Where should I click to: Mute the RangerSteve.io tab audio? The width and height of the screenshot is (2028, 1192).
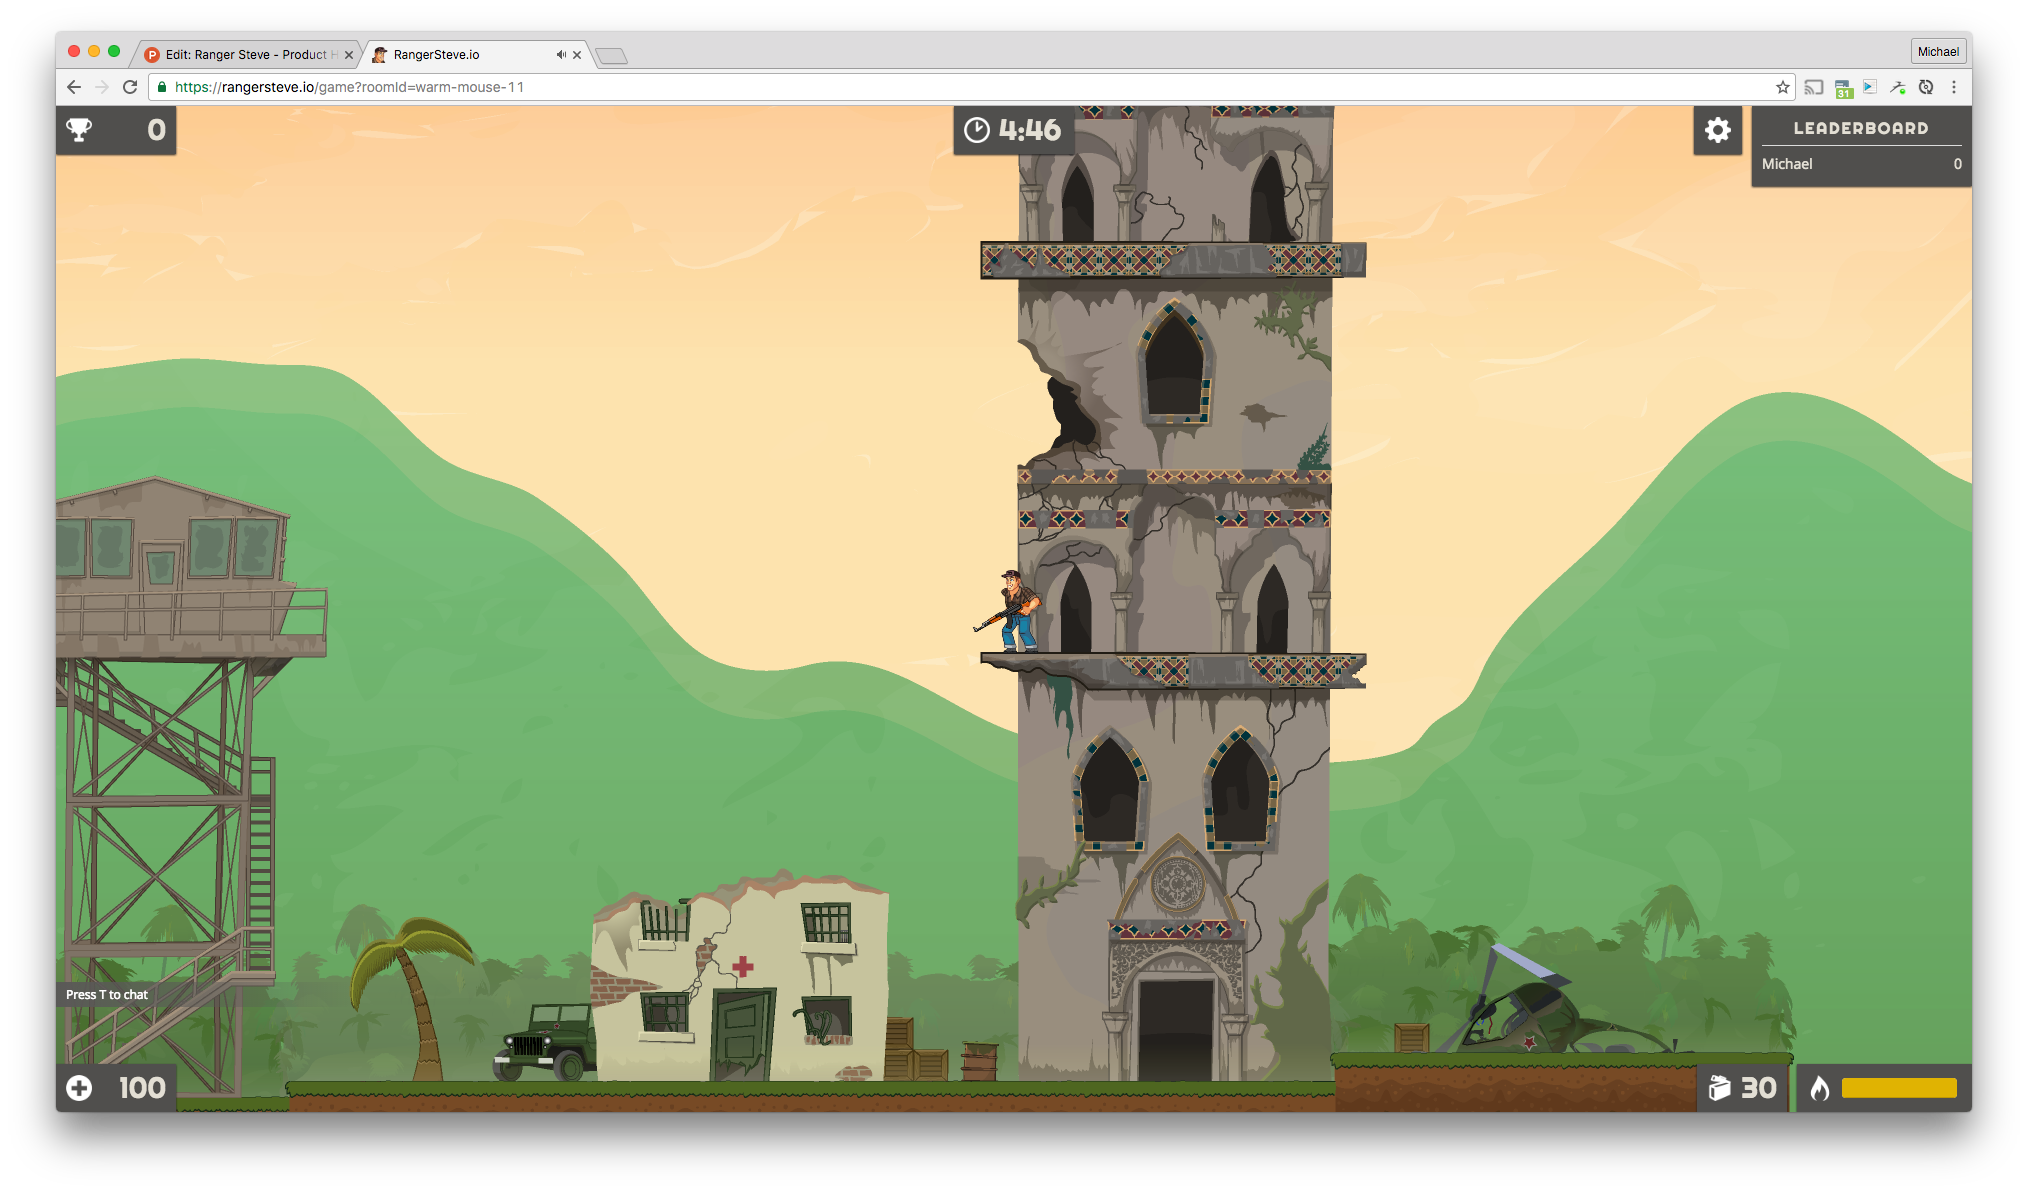tap(561, 55)
